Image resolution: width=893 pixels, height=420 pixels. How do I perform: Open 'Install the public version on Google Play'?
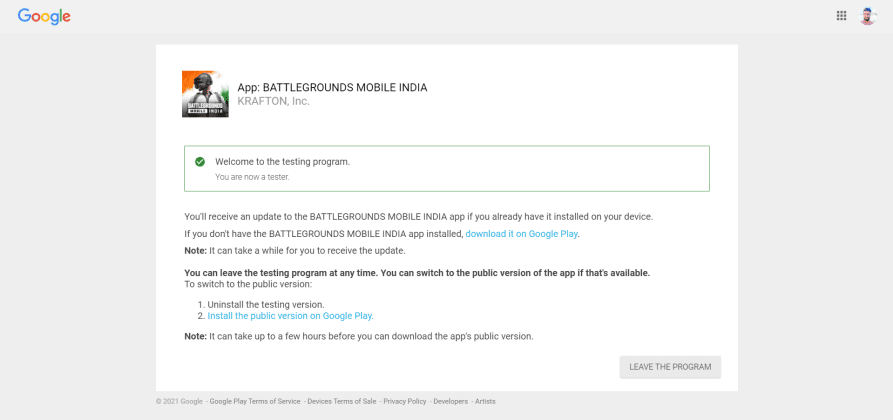(290, 316)
